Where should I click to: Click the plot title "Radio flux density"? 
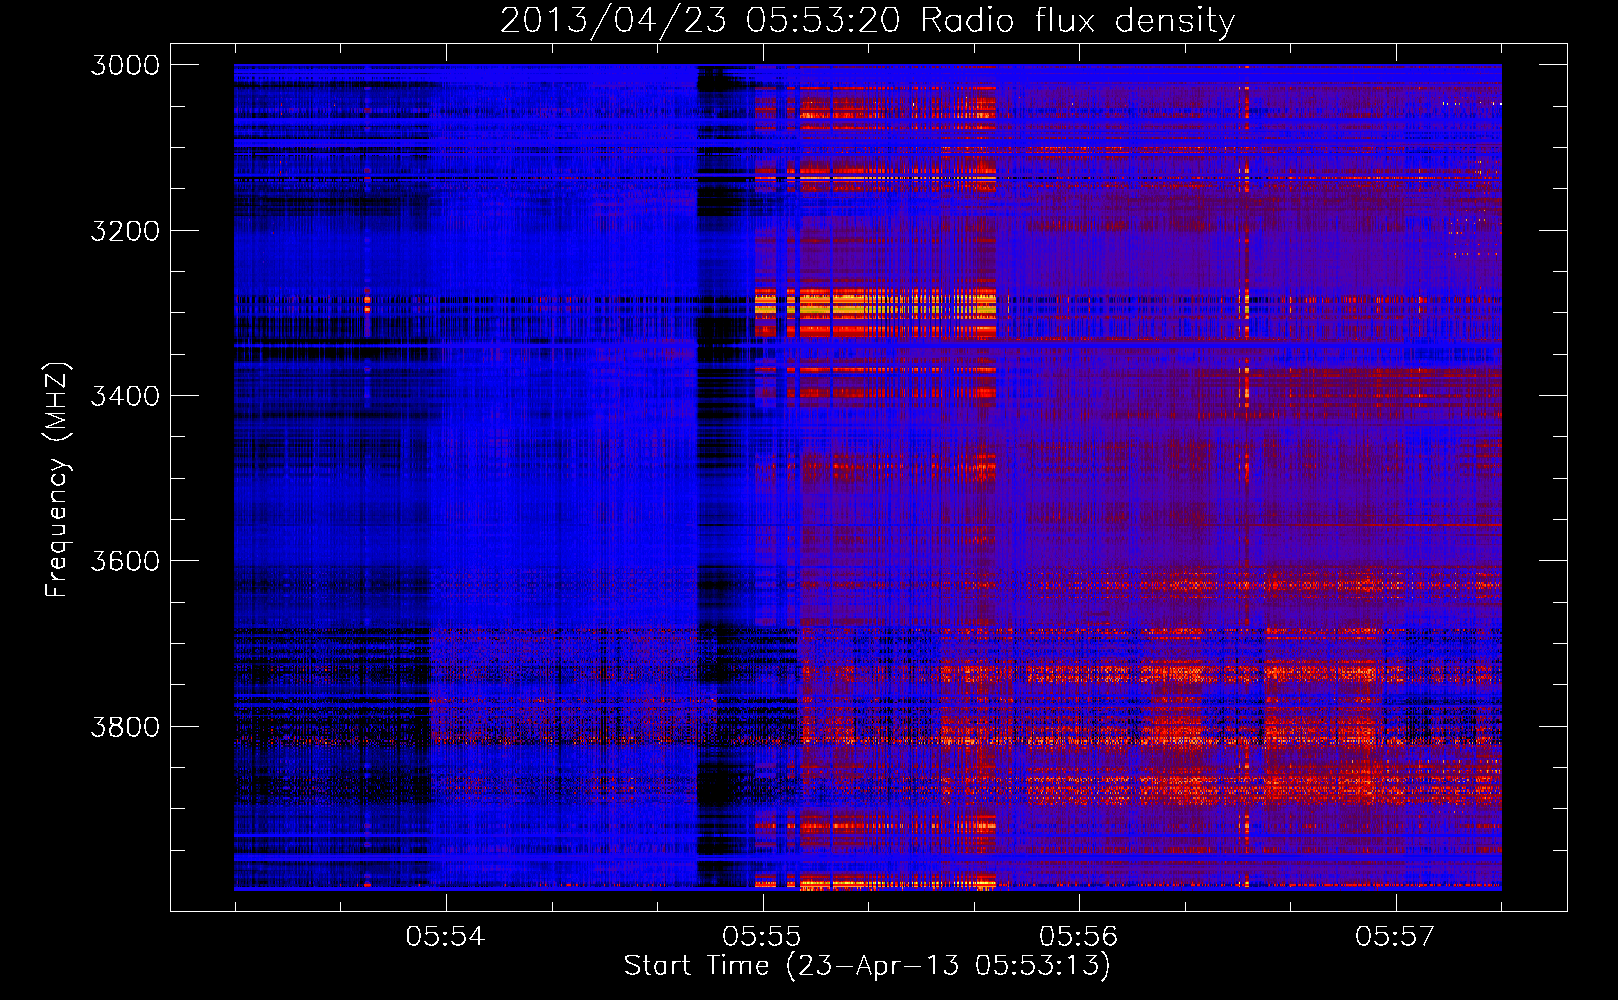pyautogui.click(x=1078, y=20)
